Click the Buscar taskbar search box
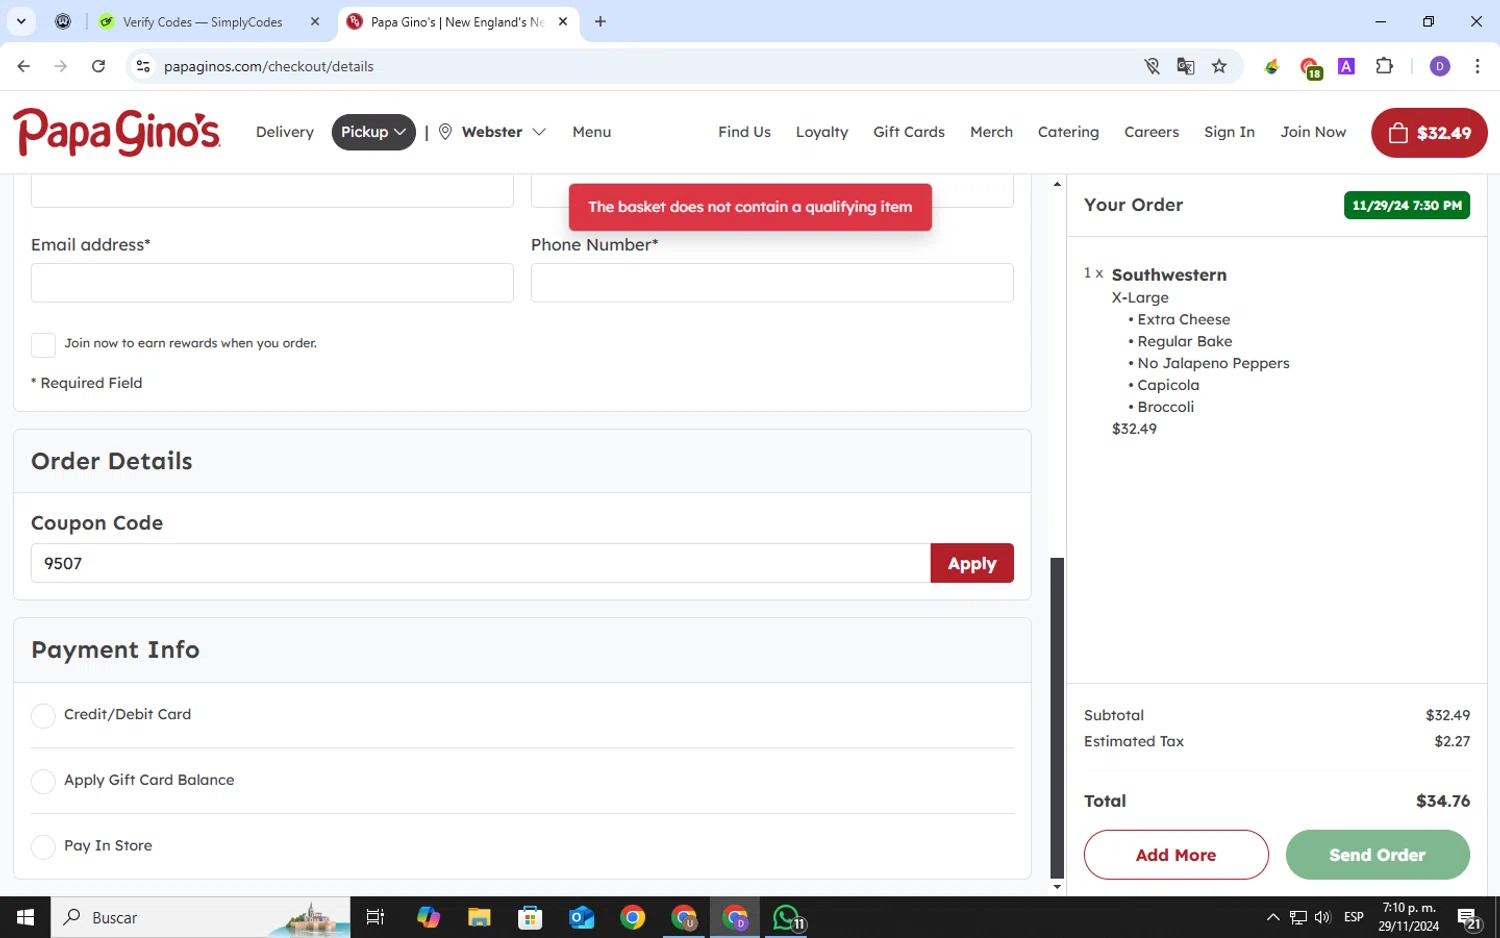Viewport: 1500px width, 938px height. coord(200,917)
